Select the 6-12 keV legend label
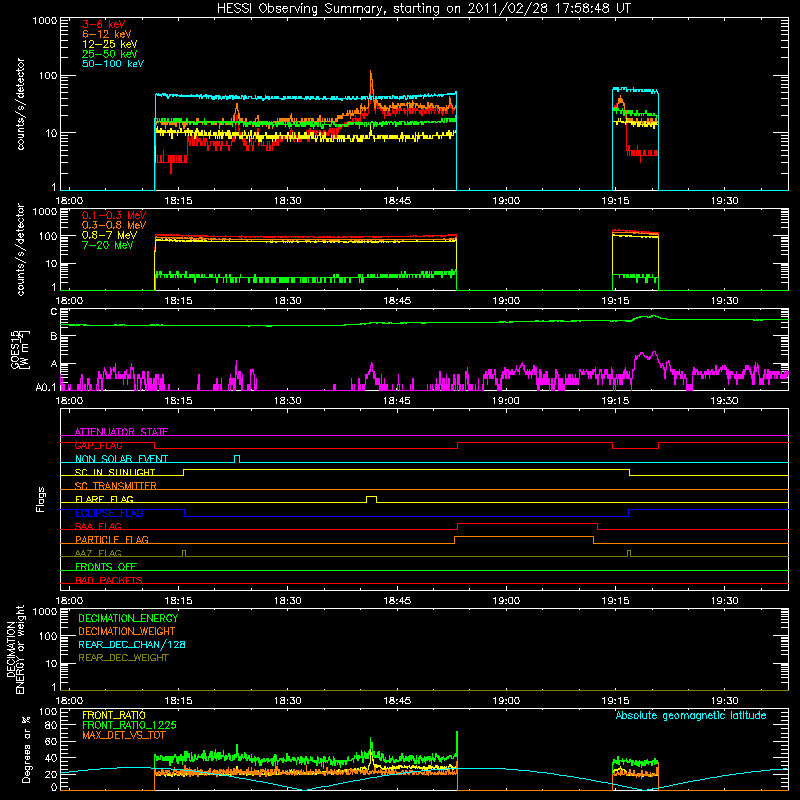 107,34
